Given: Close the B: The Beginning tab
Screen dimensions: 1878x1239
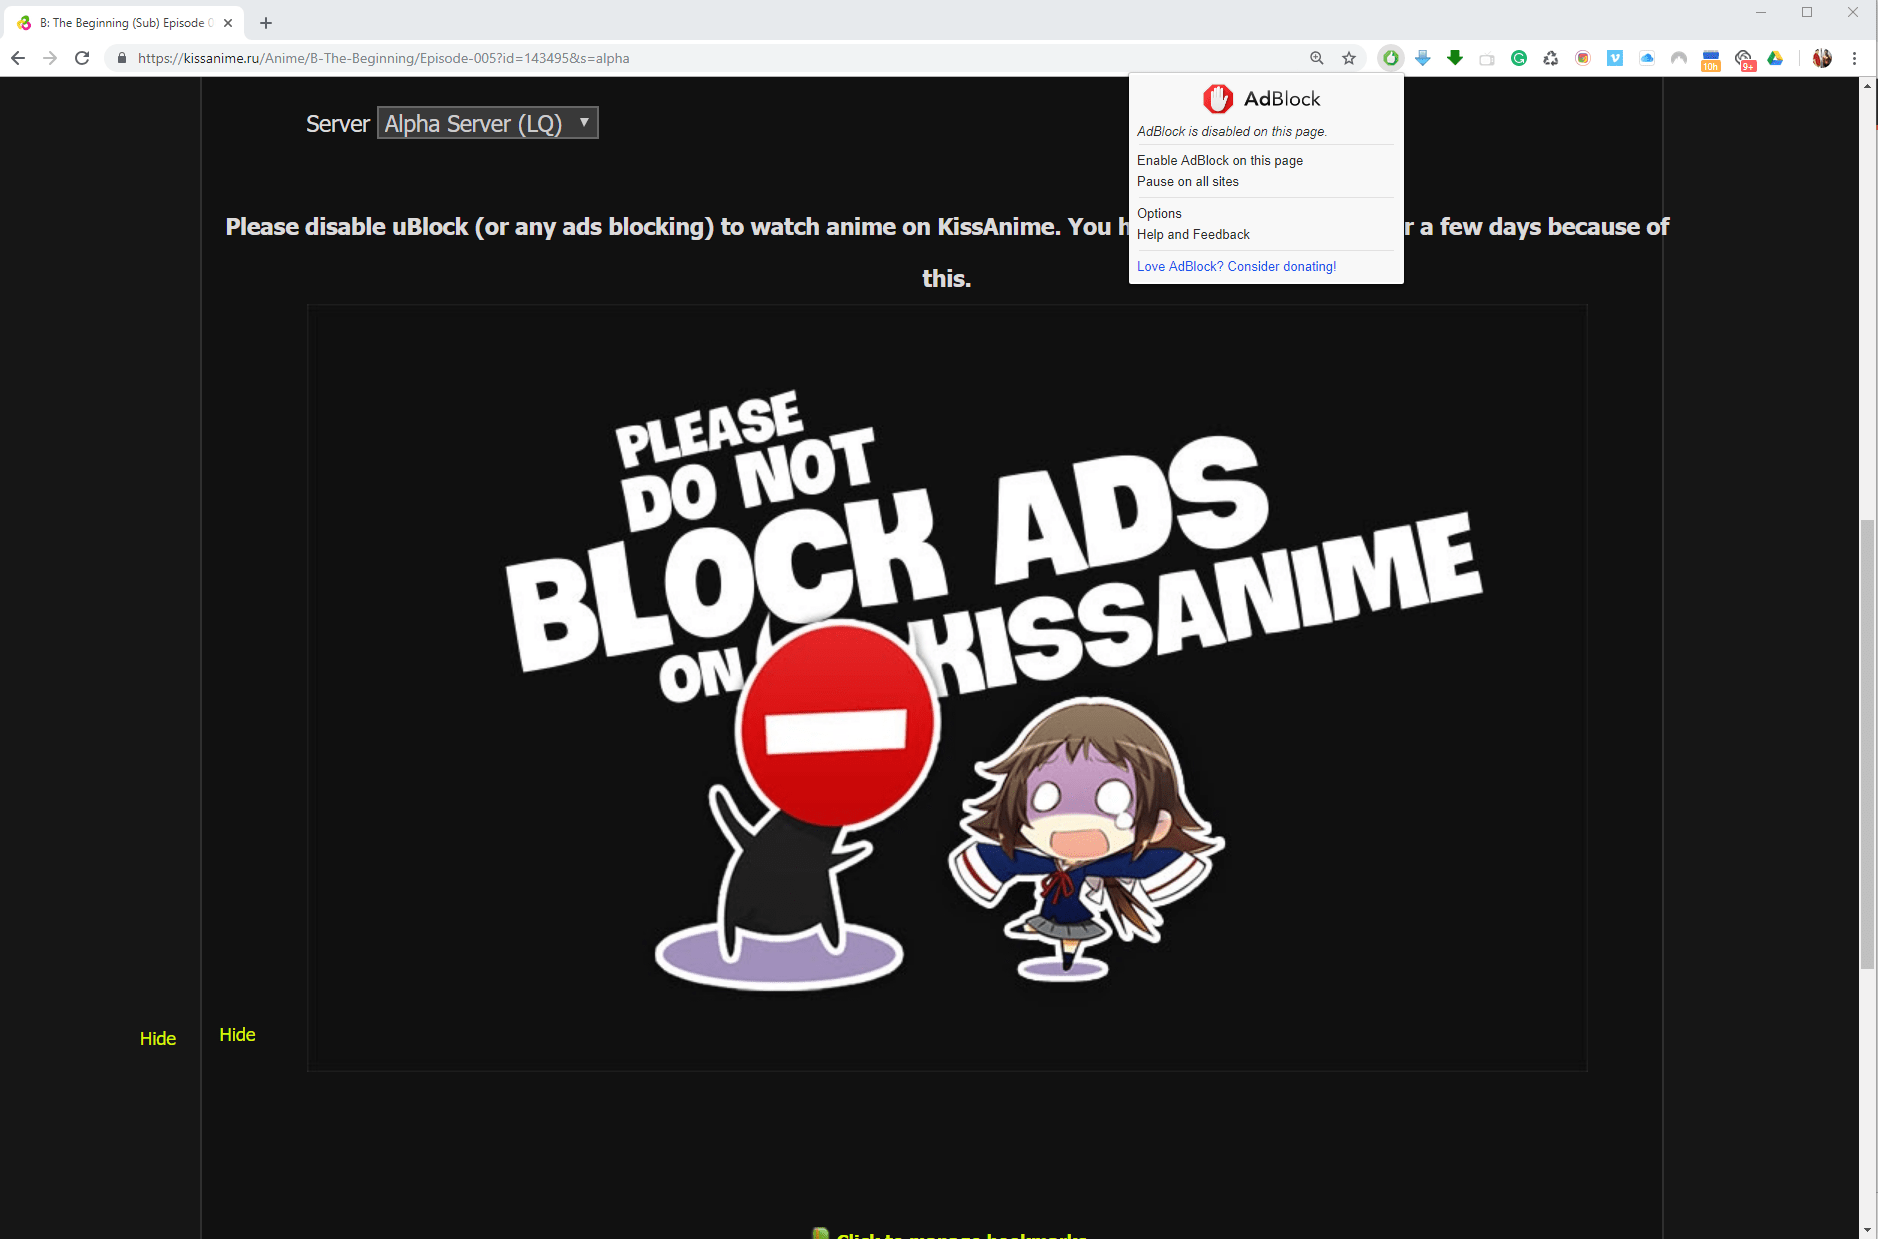Looking at the screenshot, I should (228, 22).
